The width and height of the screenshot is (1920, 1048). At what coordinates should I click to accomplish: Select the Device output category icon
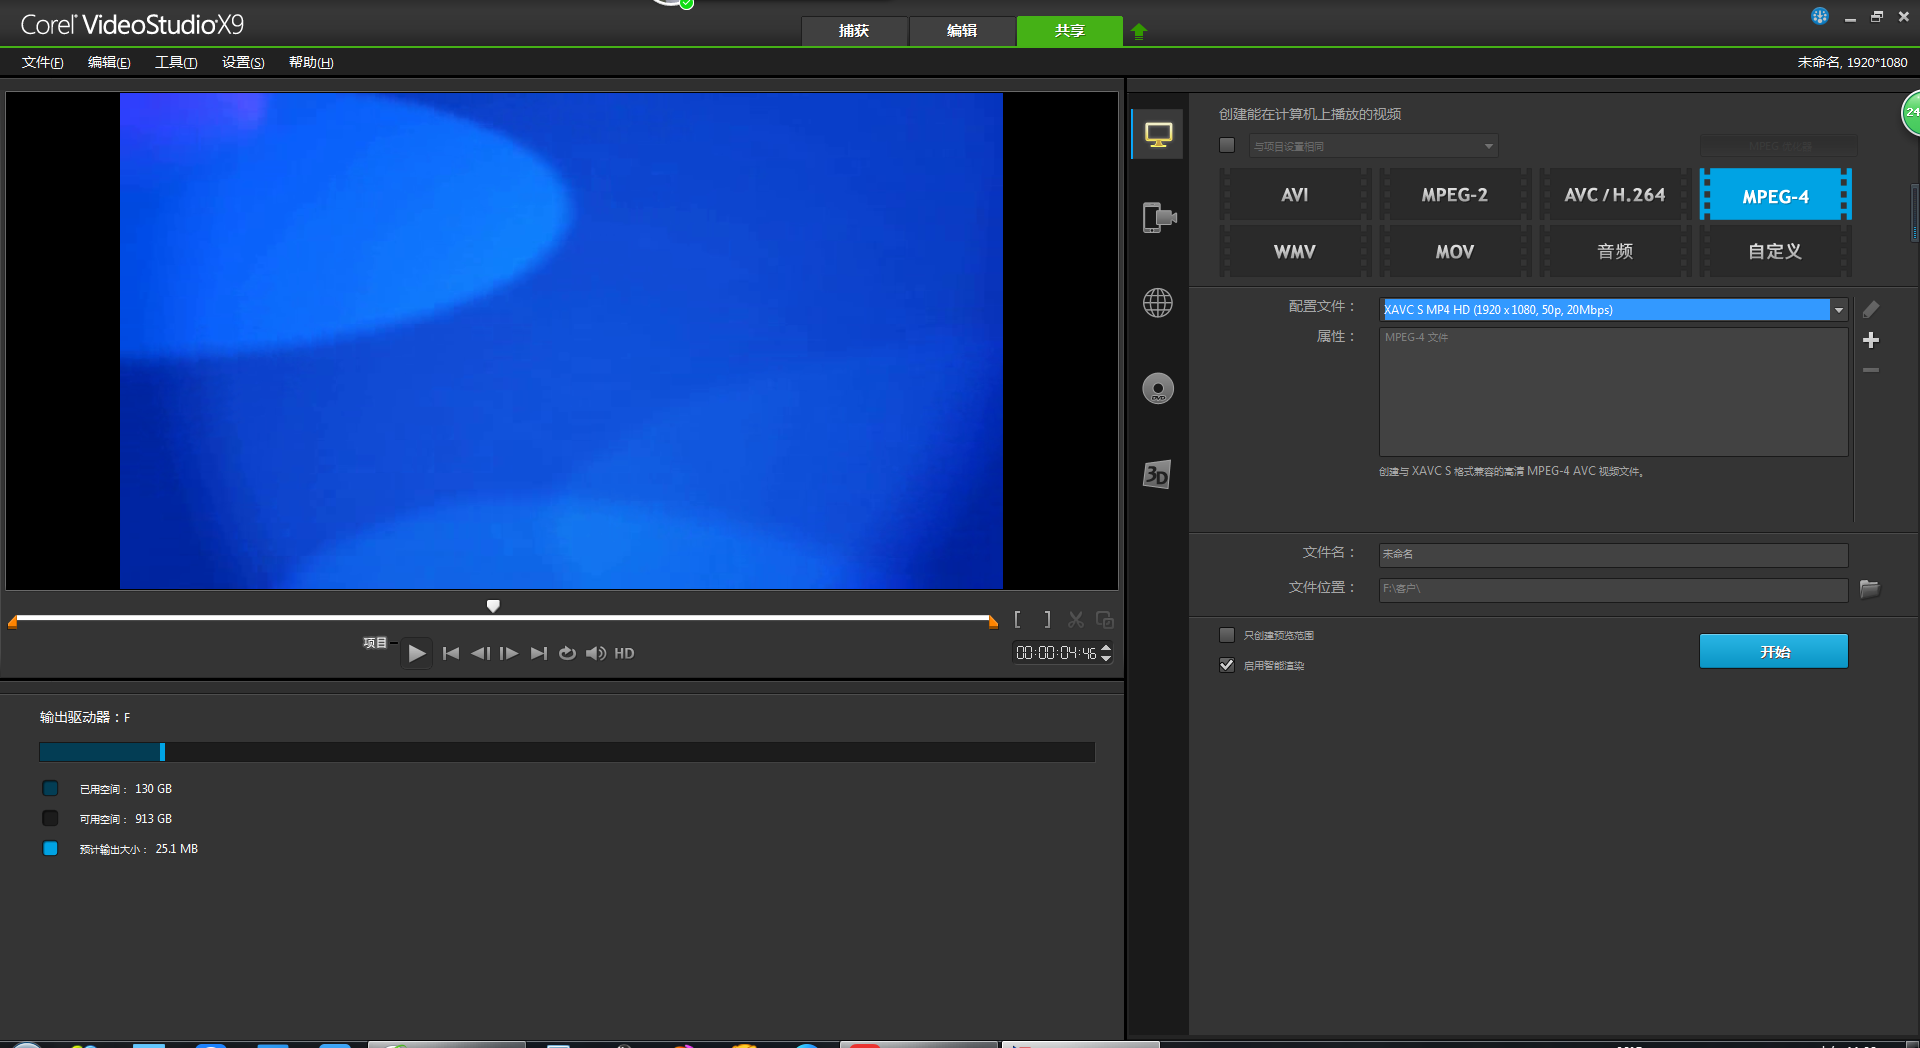(1158, 217)
